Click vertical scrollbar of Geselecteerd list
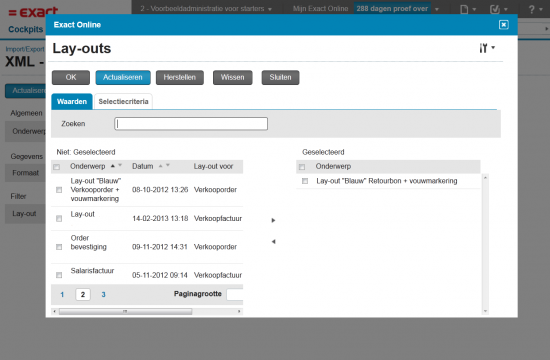The height and width of the screenshot is (360, 550). point(485,244)
